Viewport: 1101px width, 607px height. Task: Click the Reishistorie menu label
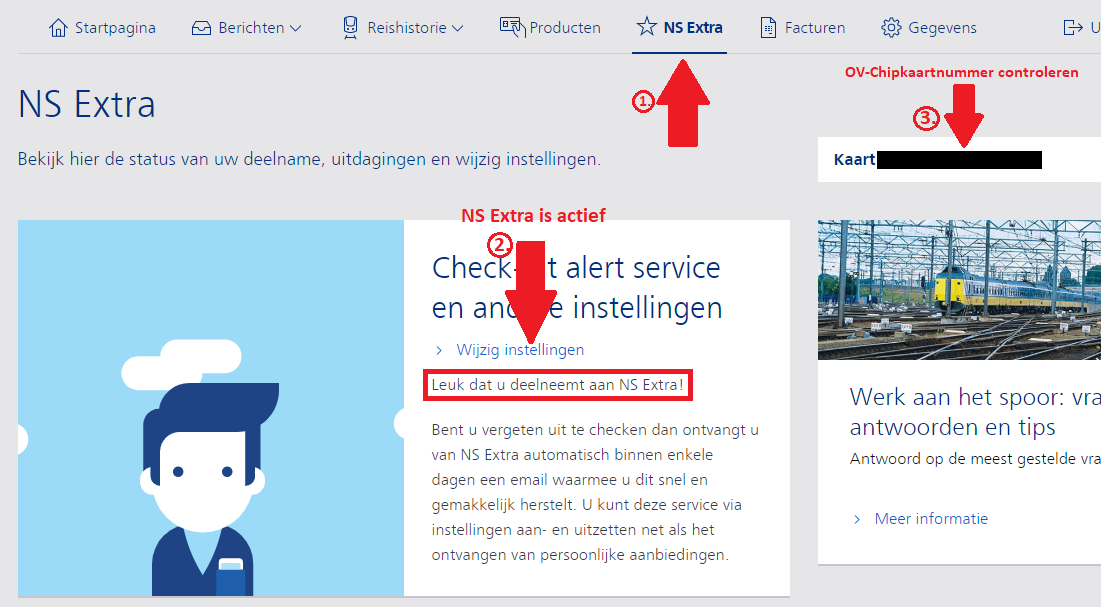click(x=407, y=28)
